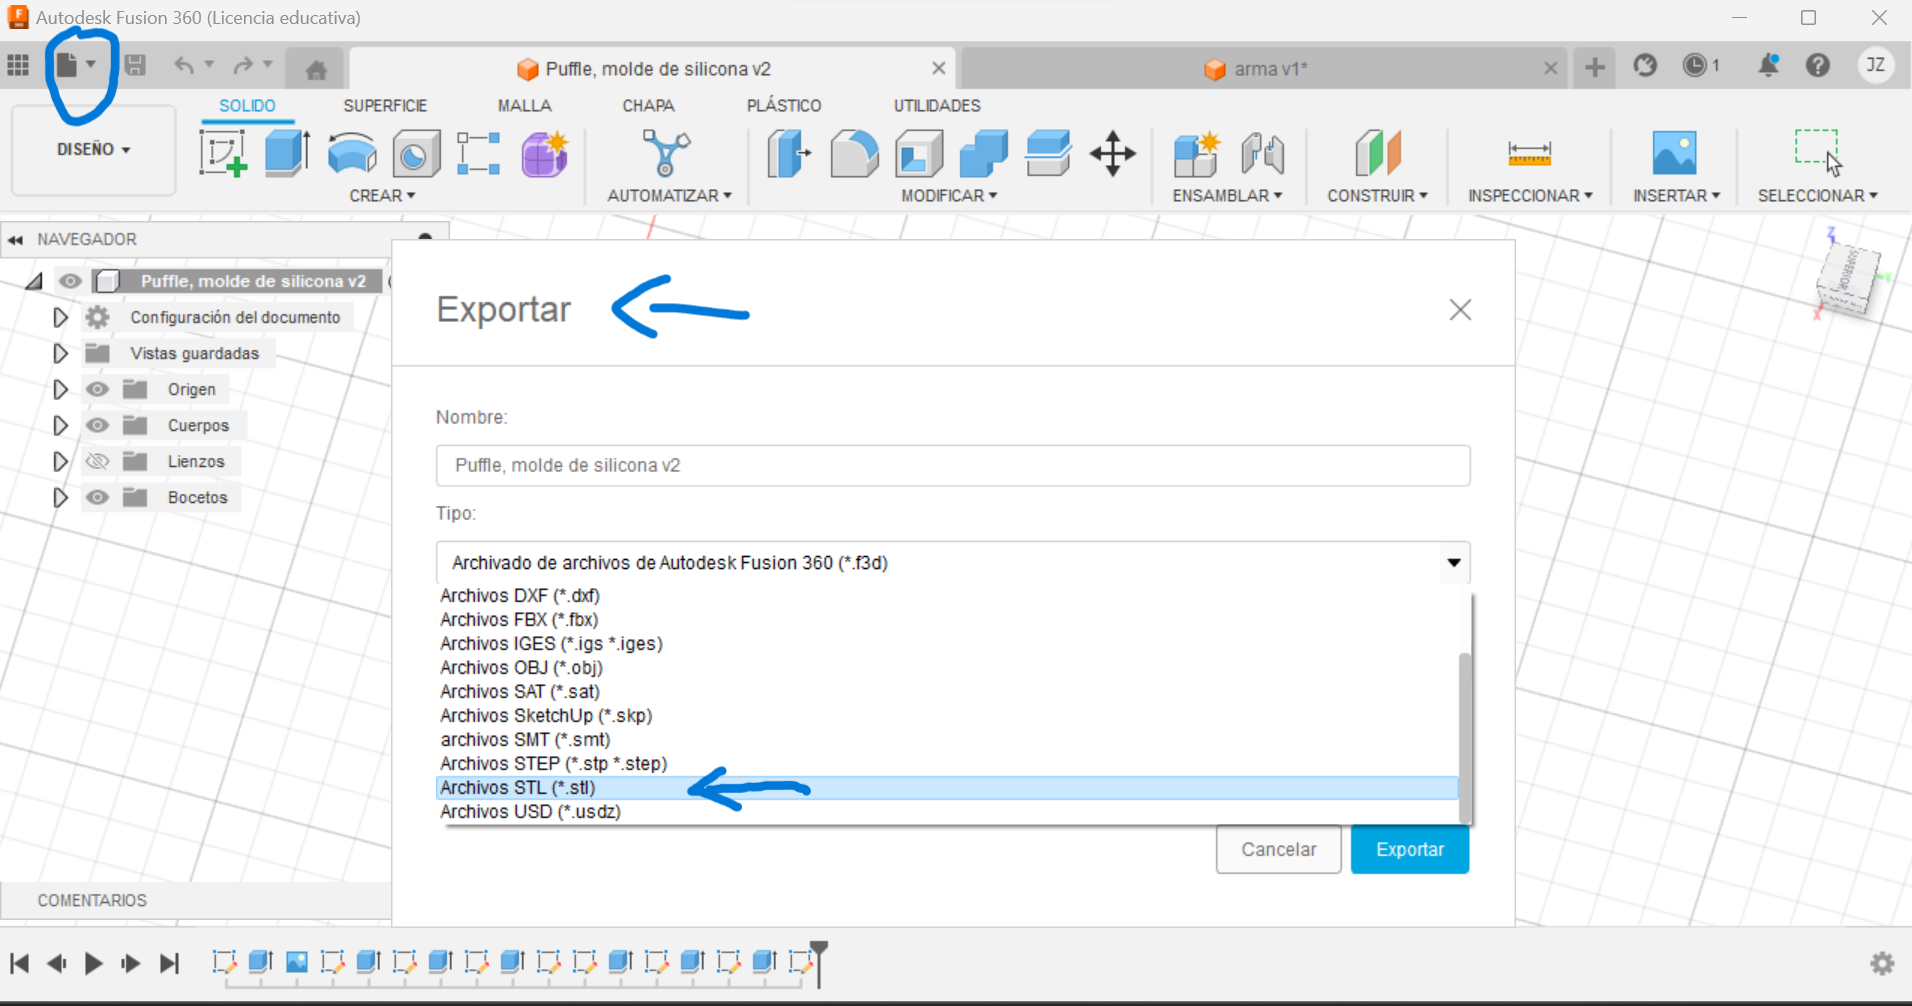The image size is (1912, 1006).
Task: Select the window selection tool
Action: [x=1817, y=152]
